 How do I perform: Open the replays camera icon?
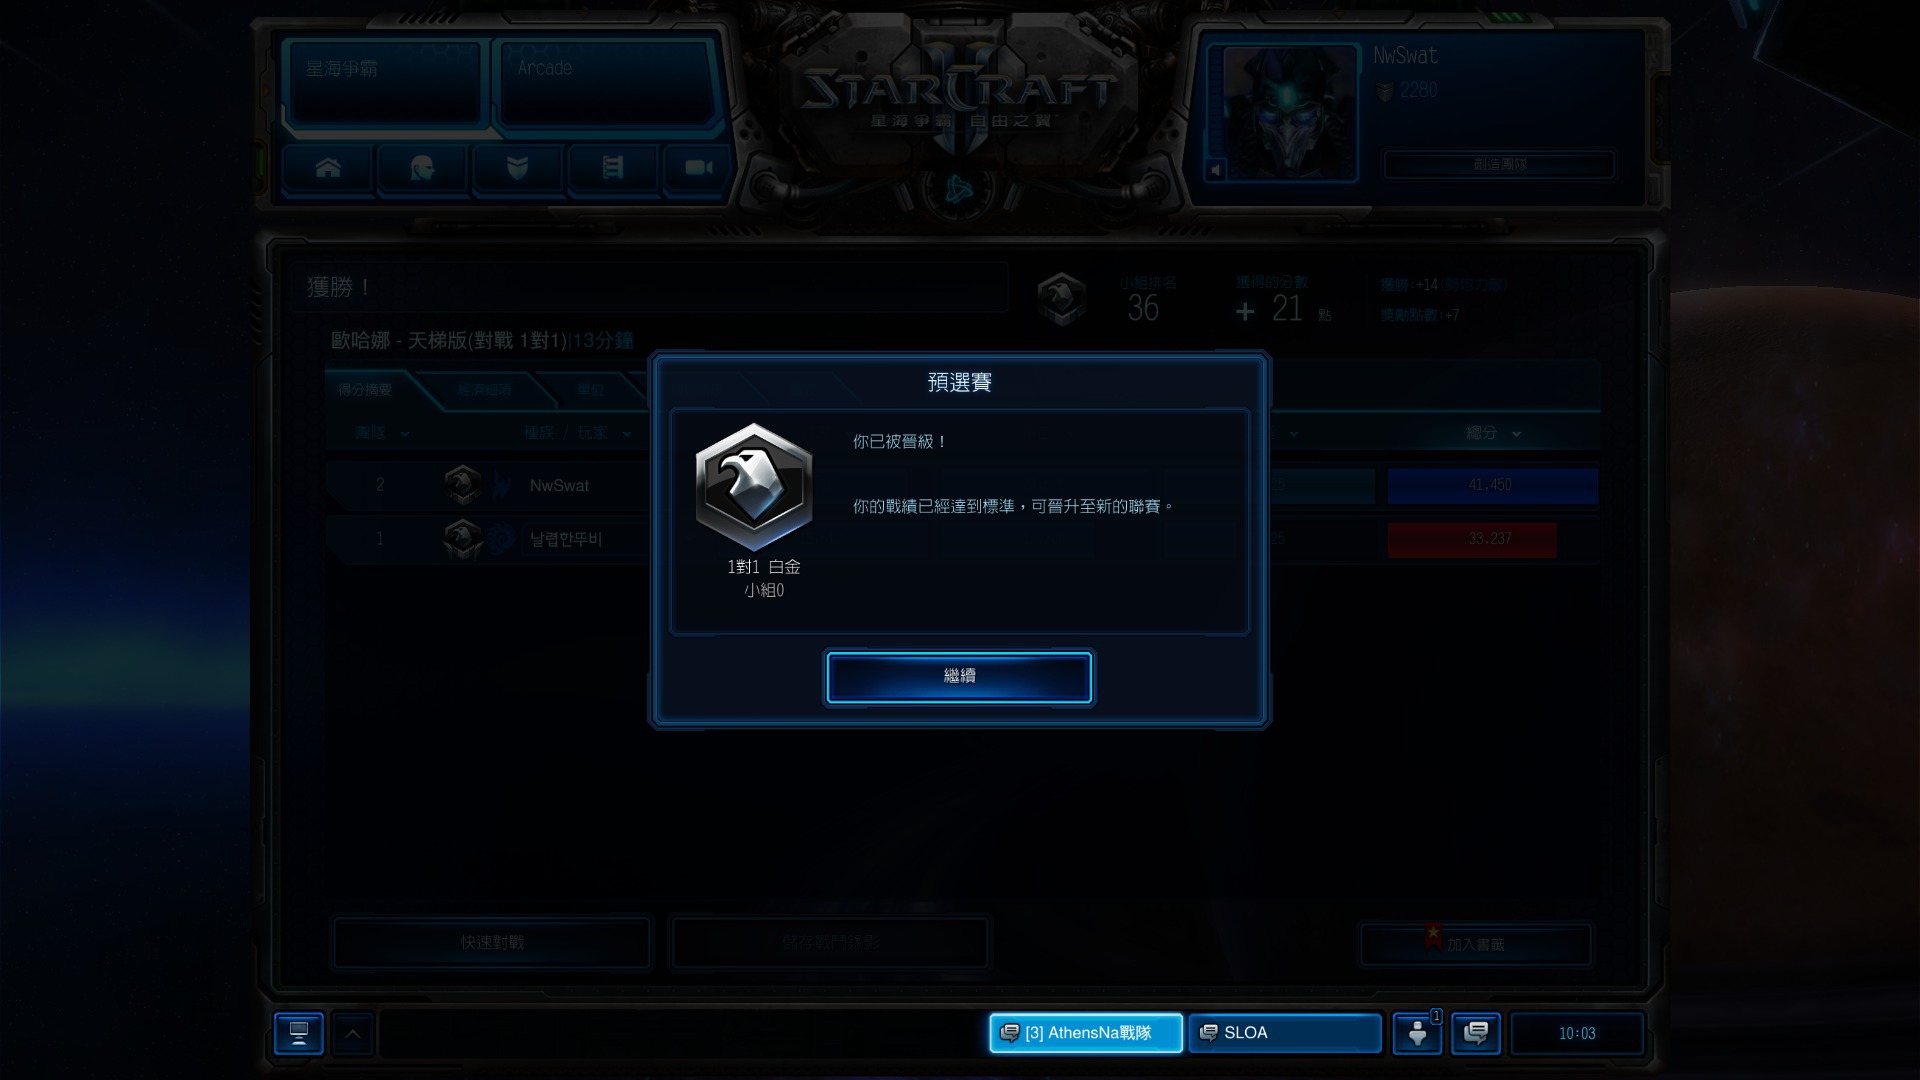click(x=698, y=168)
